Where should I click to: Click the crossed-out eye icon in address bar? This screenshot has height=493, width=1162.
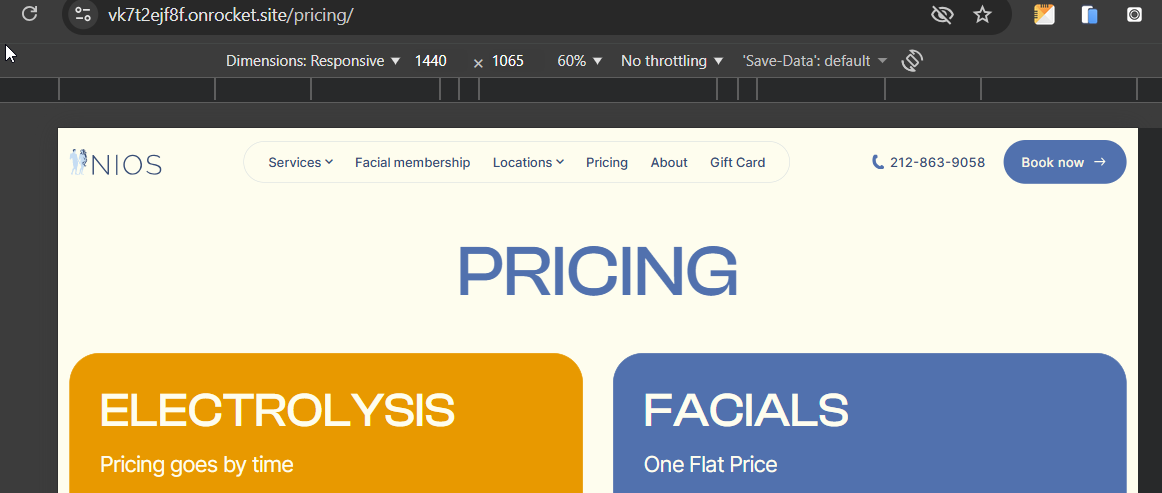(x=942, y=15)
